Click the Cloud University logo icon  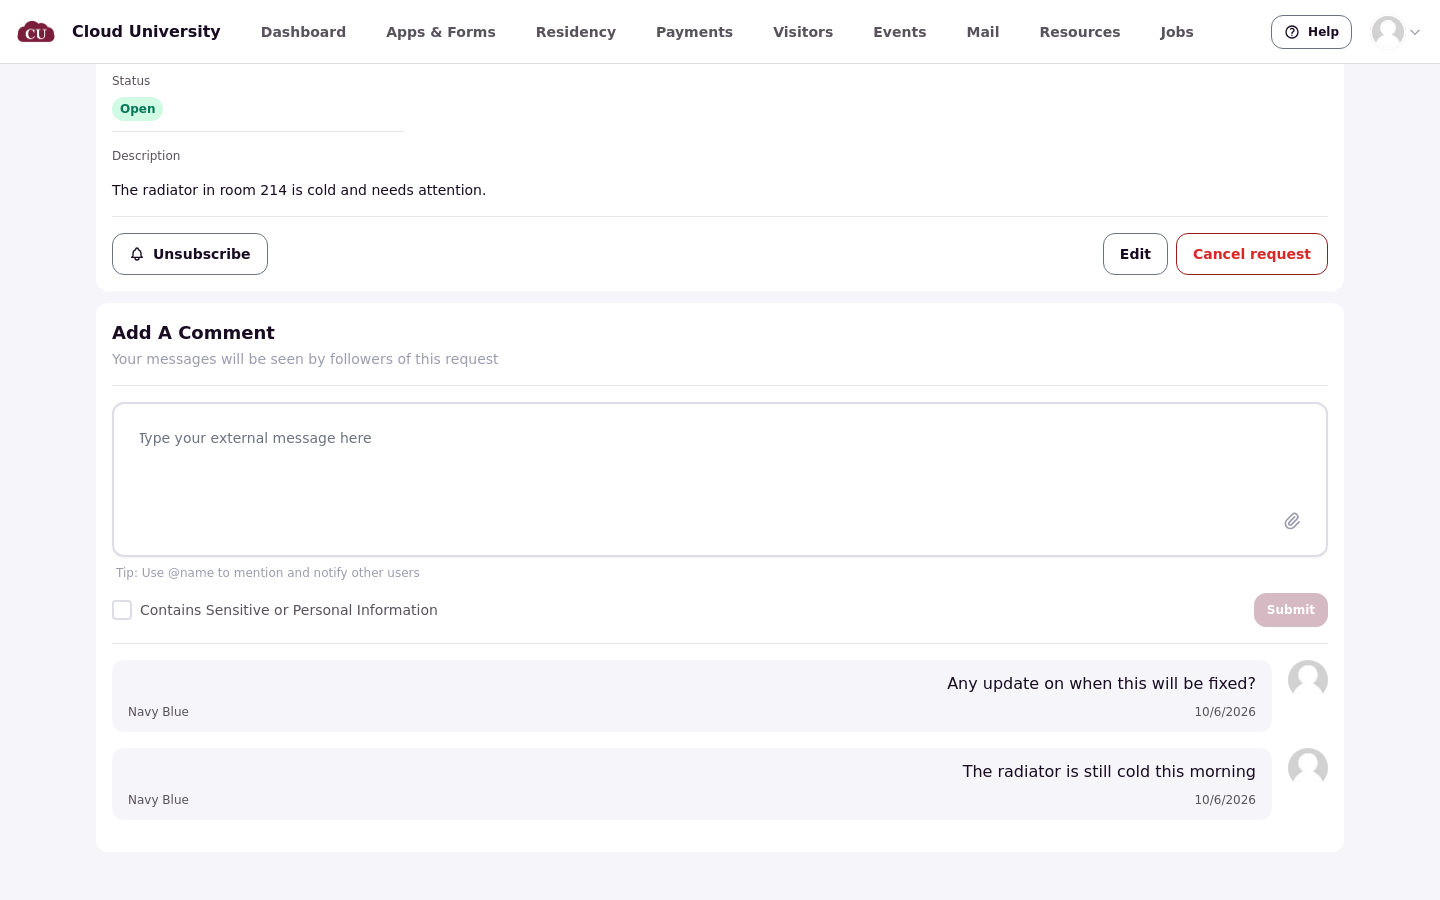(36, 32)
